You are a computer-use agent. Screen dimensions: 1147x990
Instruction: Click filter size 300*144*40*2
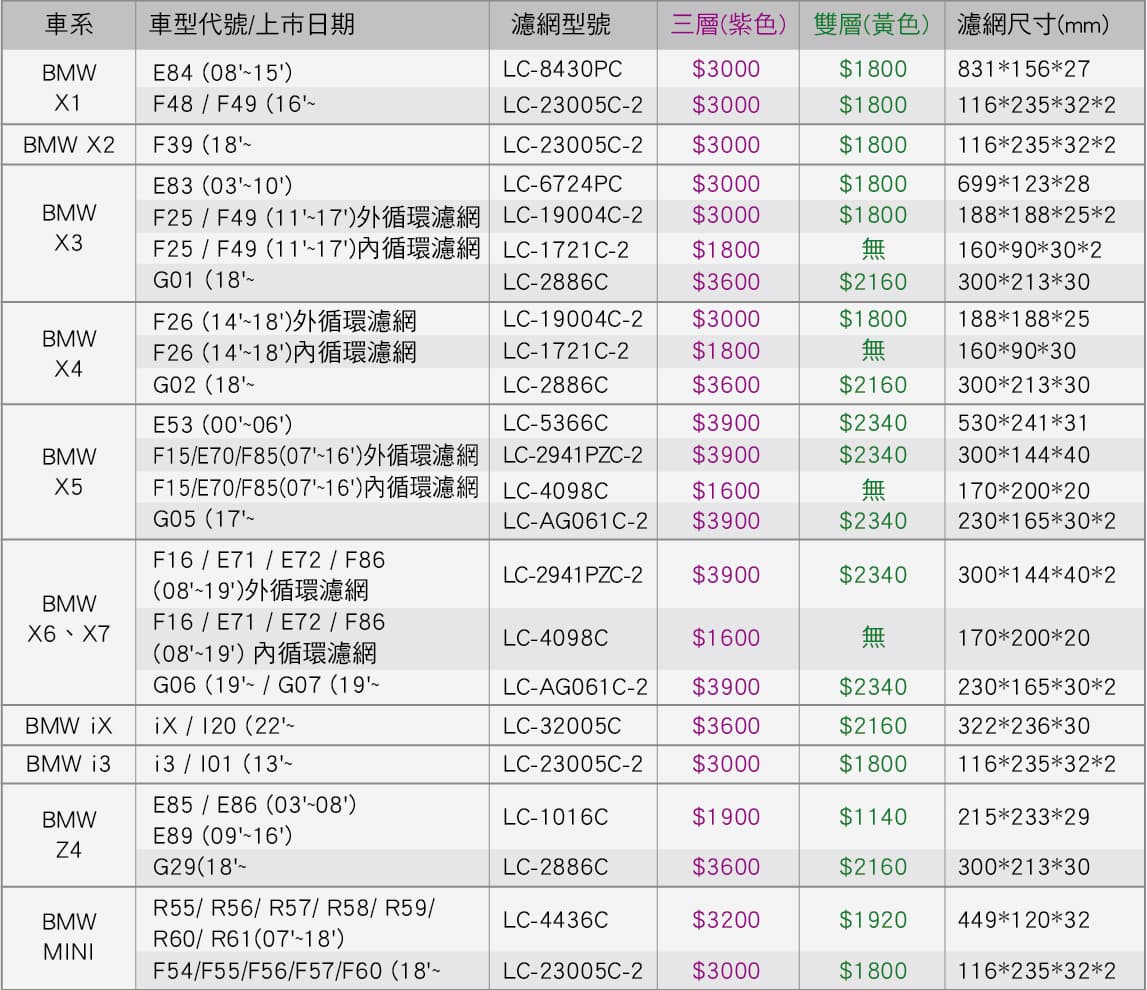tap(1037, 575)
